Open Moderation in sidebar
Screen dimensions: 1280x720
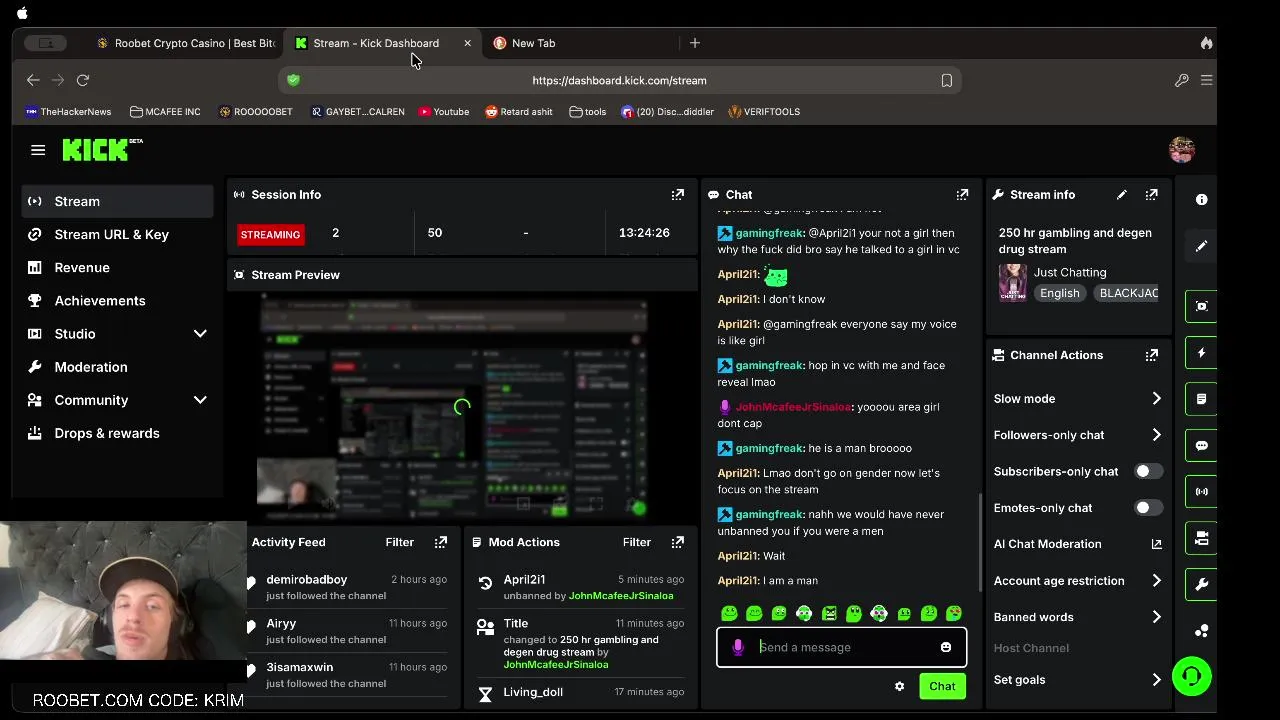click(118, 367)
